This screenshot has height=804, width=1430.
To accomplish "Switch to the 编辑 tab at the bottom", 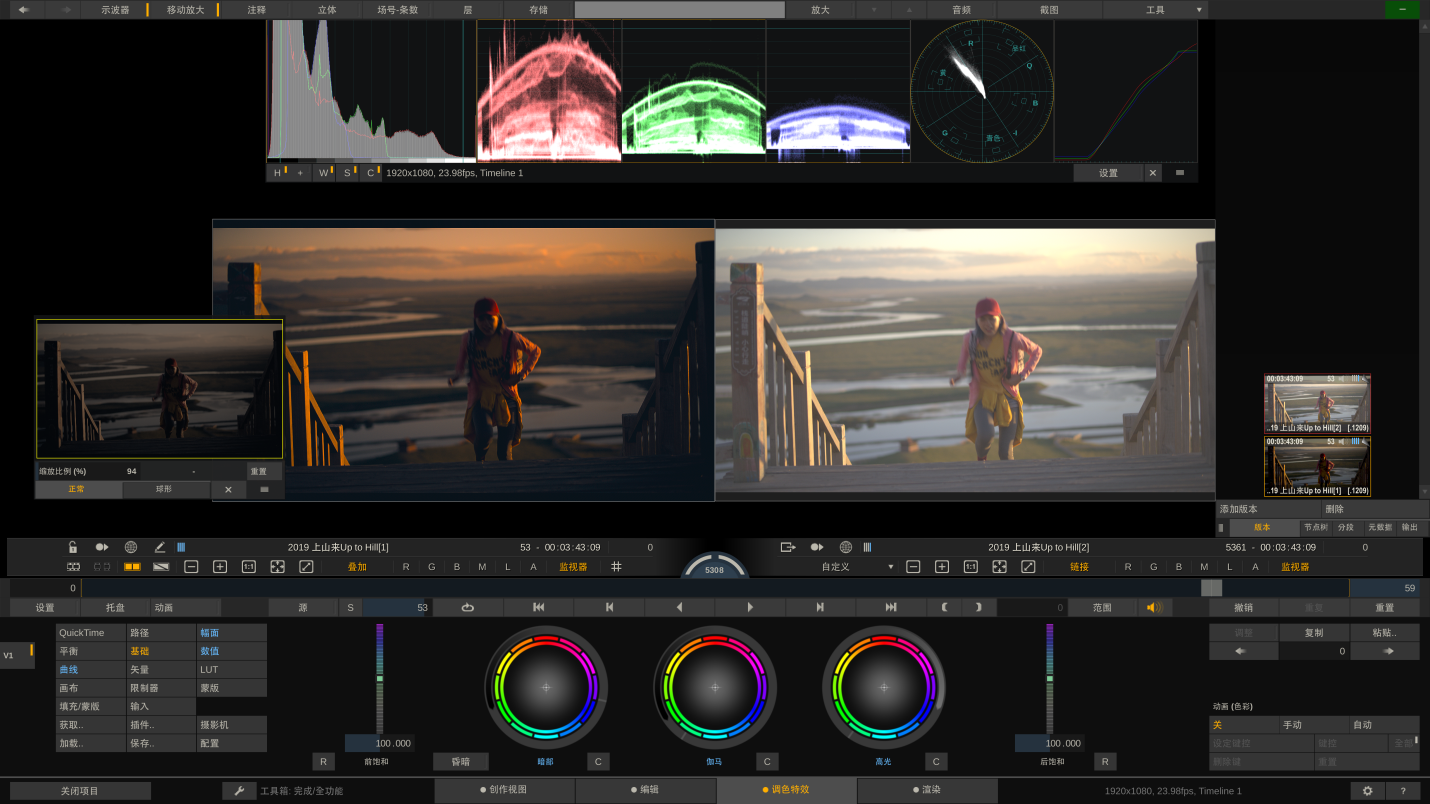I will [x=645, y=790].
